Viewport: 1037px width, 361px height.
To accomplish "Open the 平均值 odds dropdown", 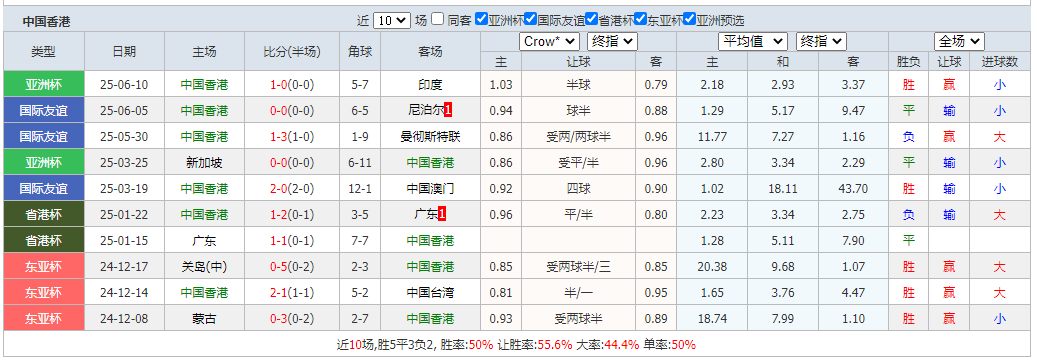I will [753, 42].
